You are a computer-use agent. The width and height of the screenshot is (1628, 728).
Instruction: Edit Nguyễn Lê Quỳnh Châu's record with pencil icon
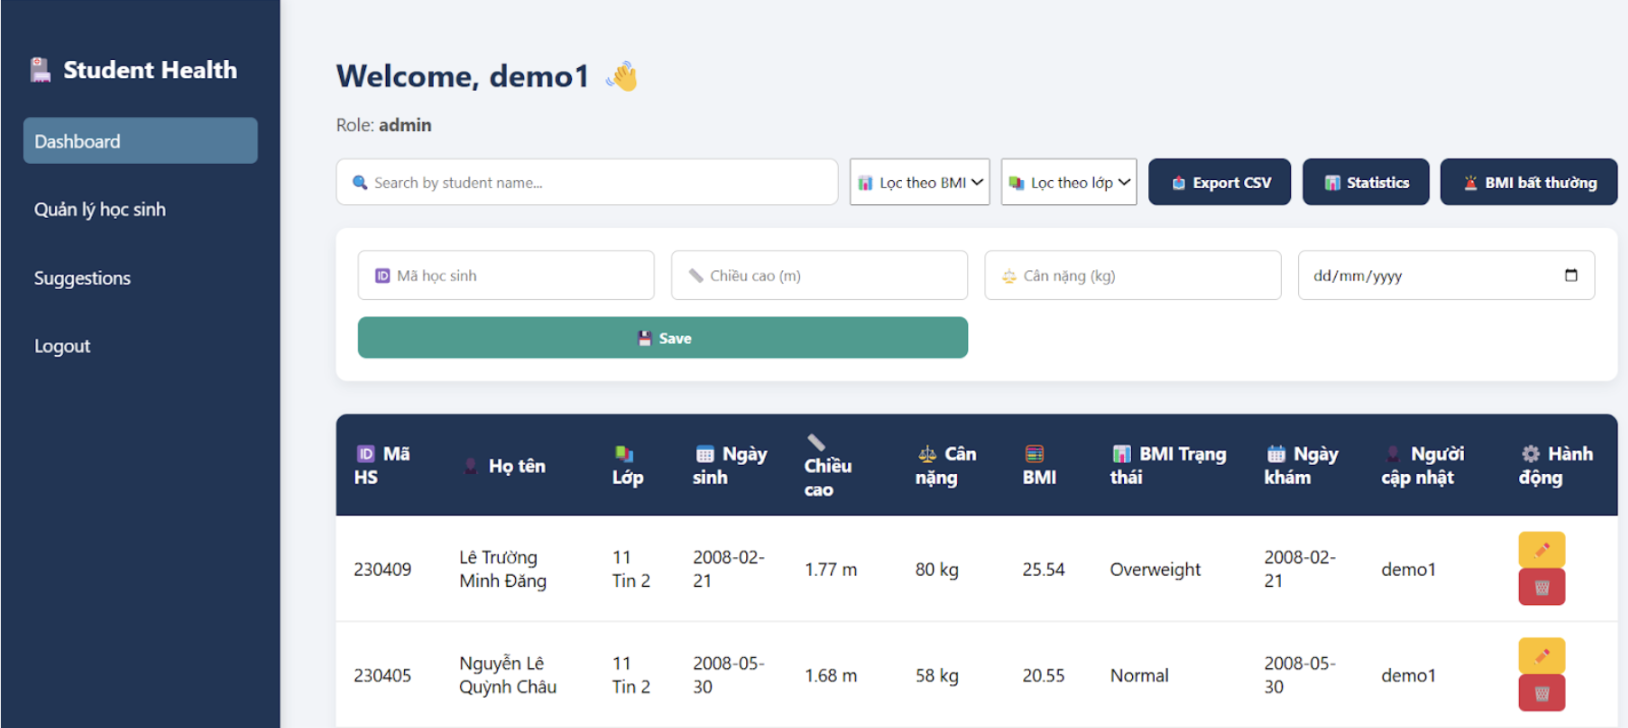[1541, 656]
